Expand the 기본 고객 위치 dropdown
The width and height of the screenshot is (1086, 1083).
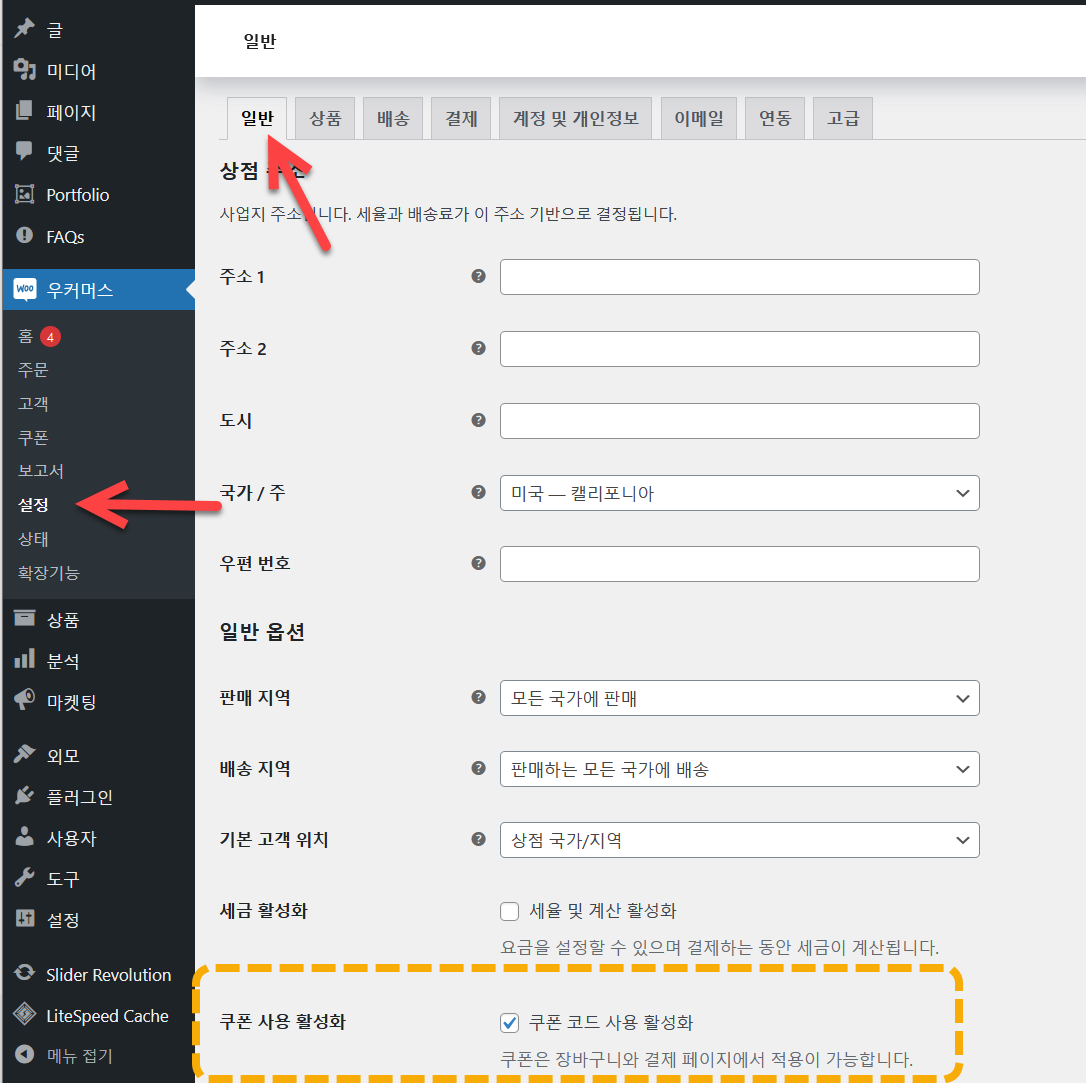point(740,839)
